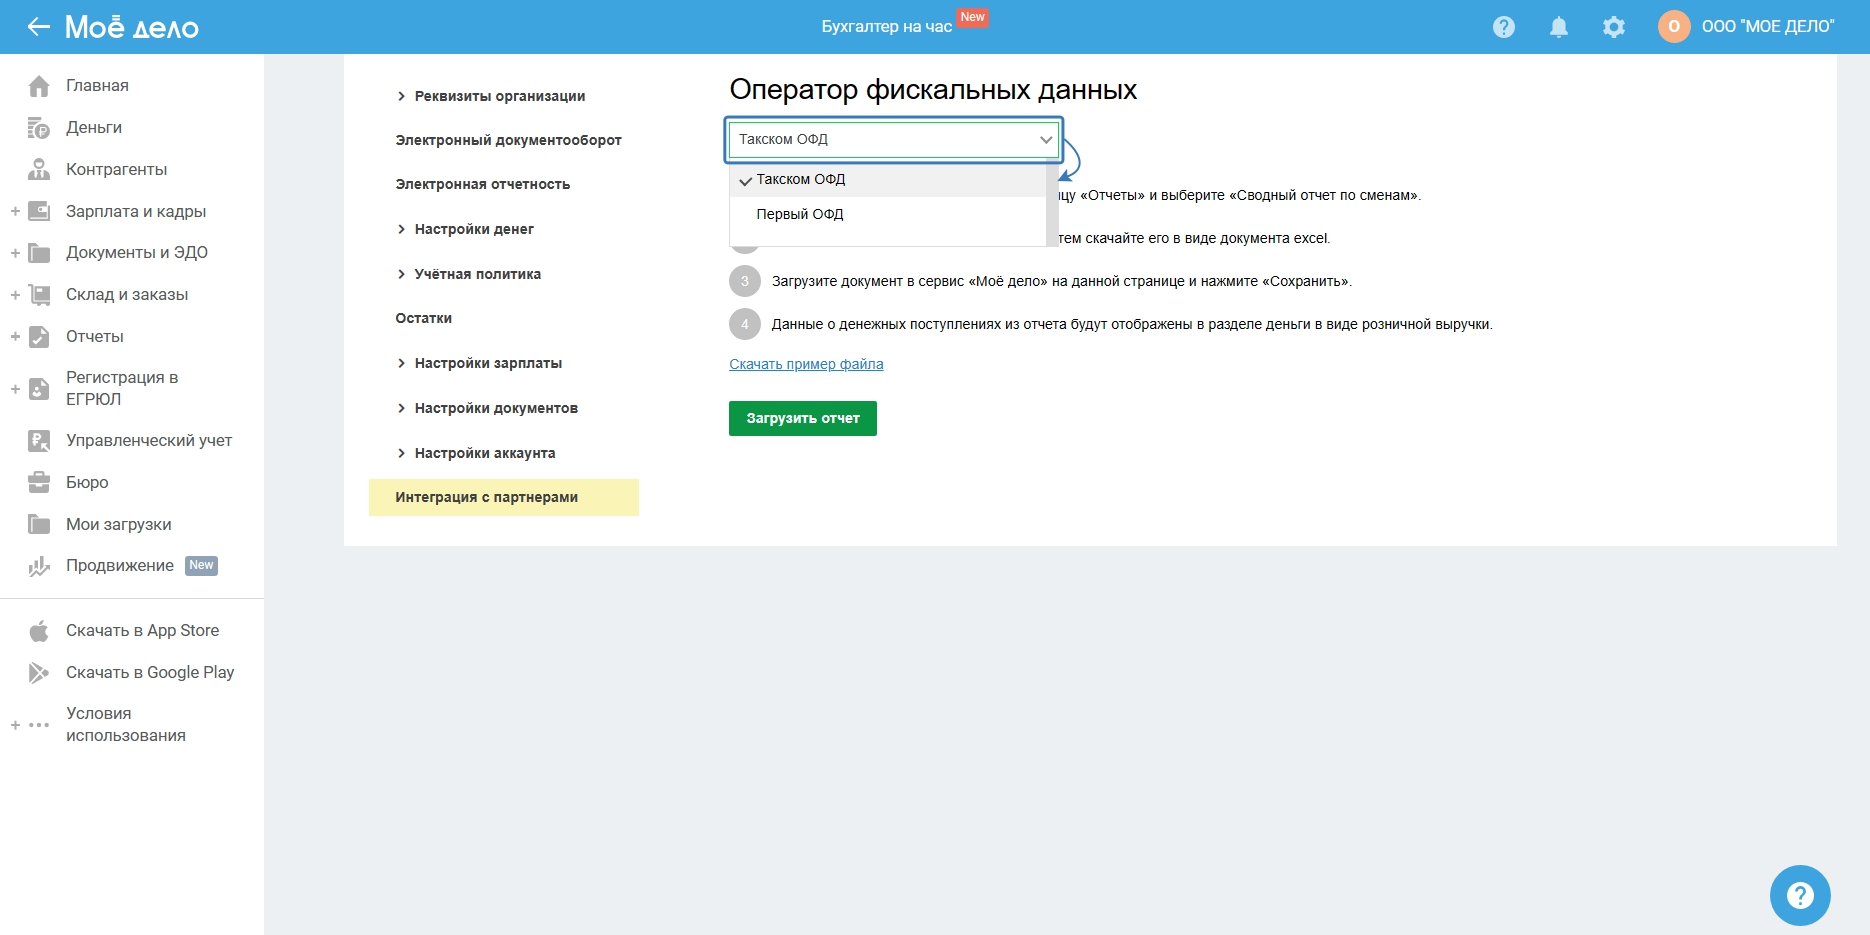This screenshot has width=1870, height=935.
Task: Click the orange user avatar circle
Action: (1674, 27)
